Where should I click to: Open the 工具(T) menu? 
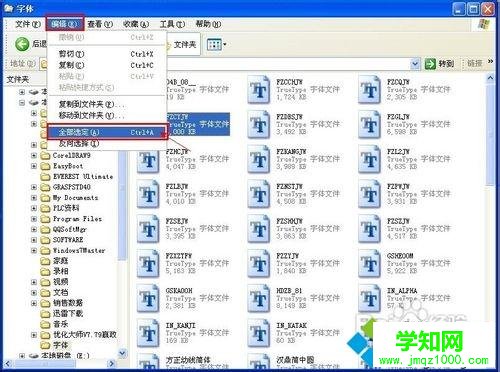click(172, 24)
